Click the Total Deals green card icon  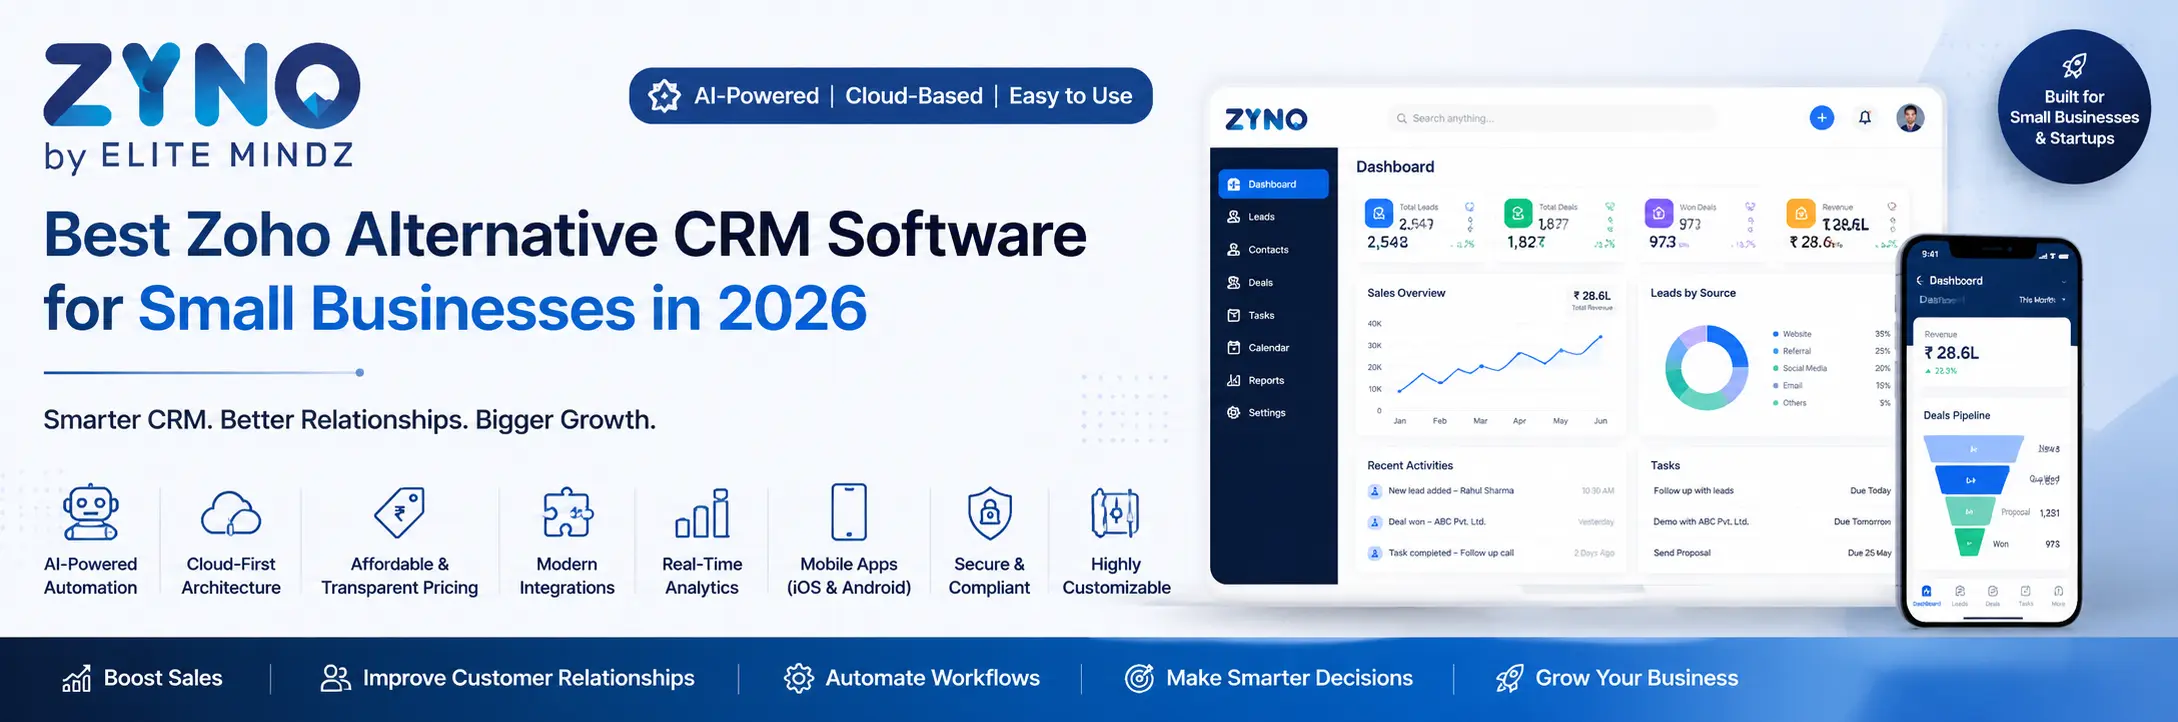point(1518,213)
